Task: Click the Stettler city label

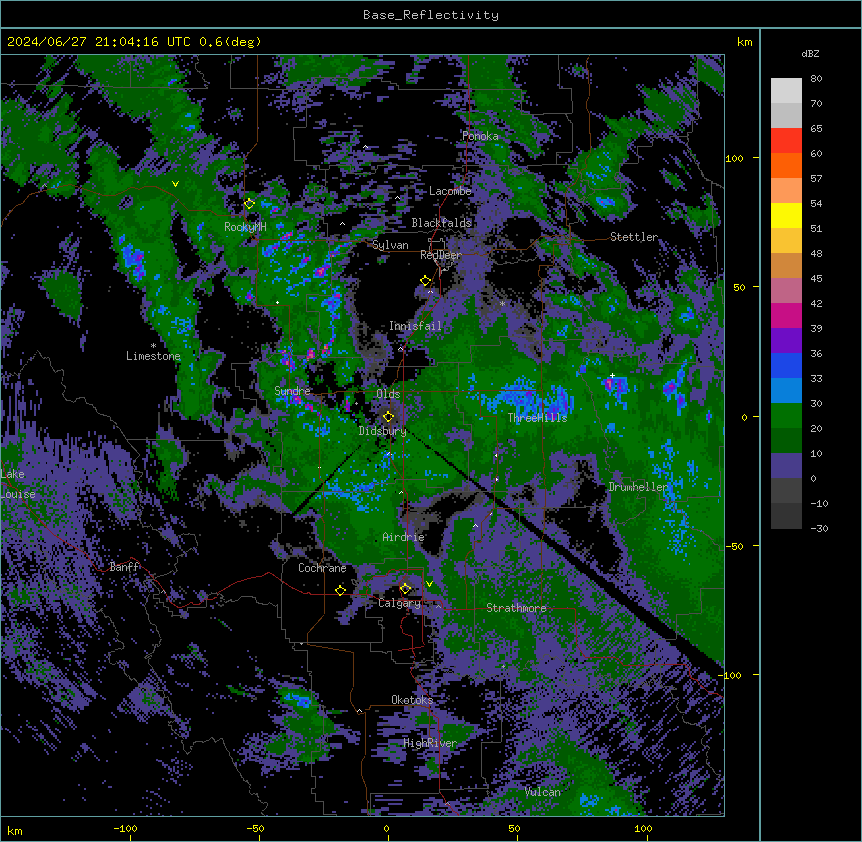Action: point(633,237)
